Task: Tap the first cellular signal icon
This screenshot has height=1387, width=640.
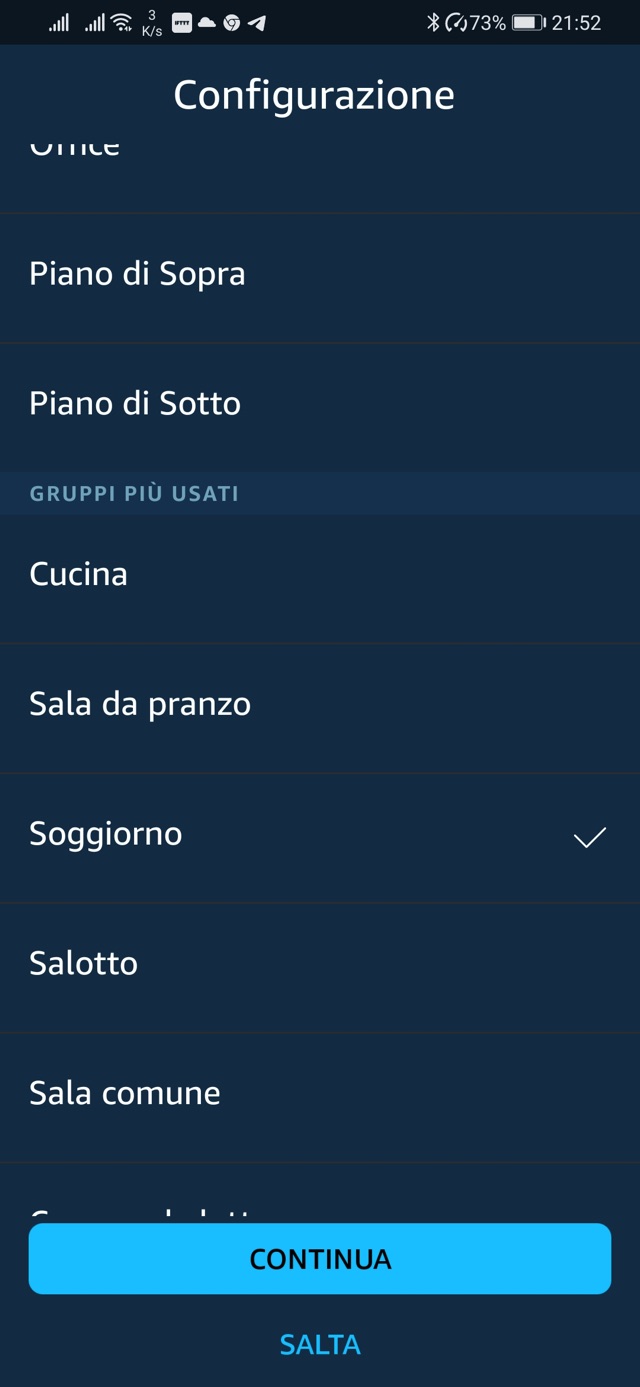Action: (x=59, y=22)
